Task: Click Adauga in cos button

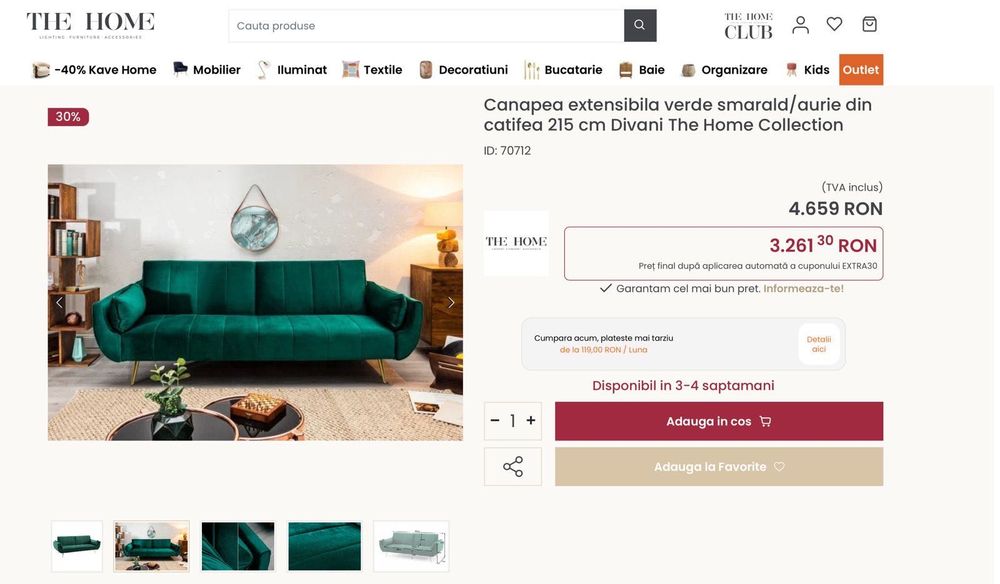Action: (x=719, y=421)
